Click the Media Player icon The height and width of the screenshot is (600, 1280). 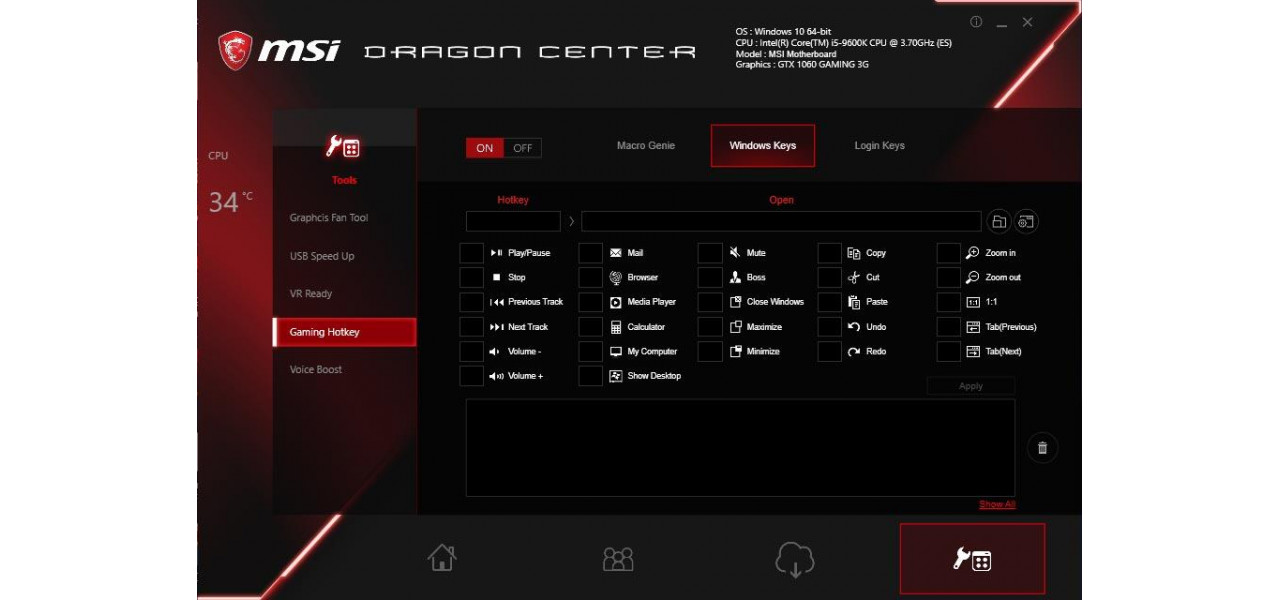coord(616,302)
